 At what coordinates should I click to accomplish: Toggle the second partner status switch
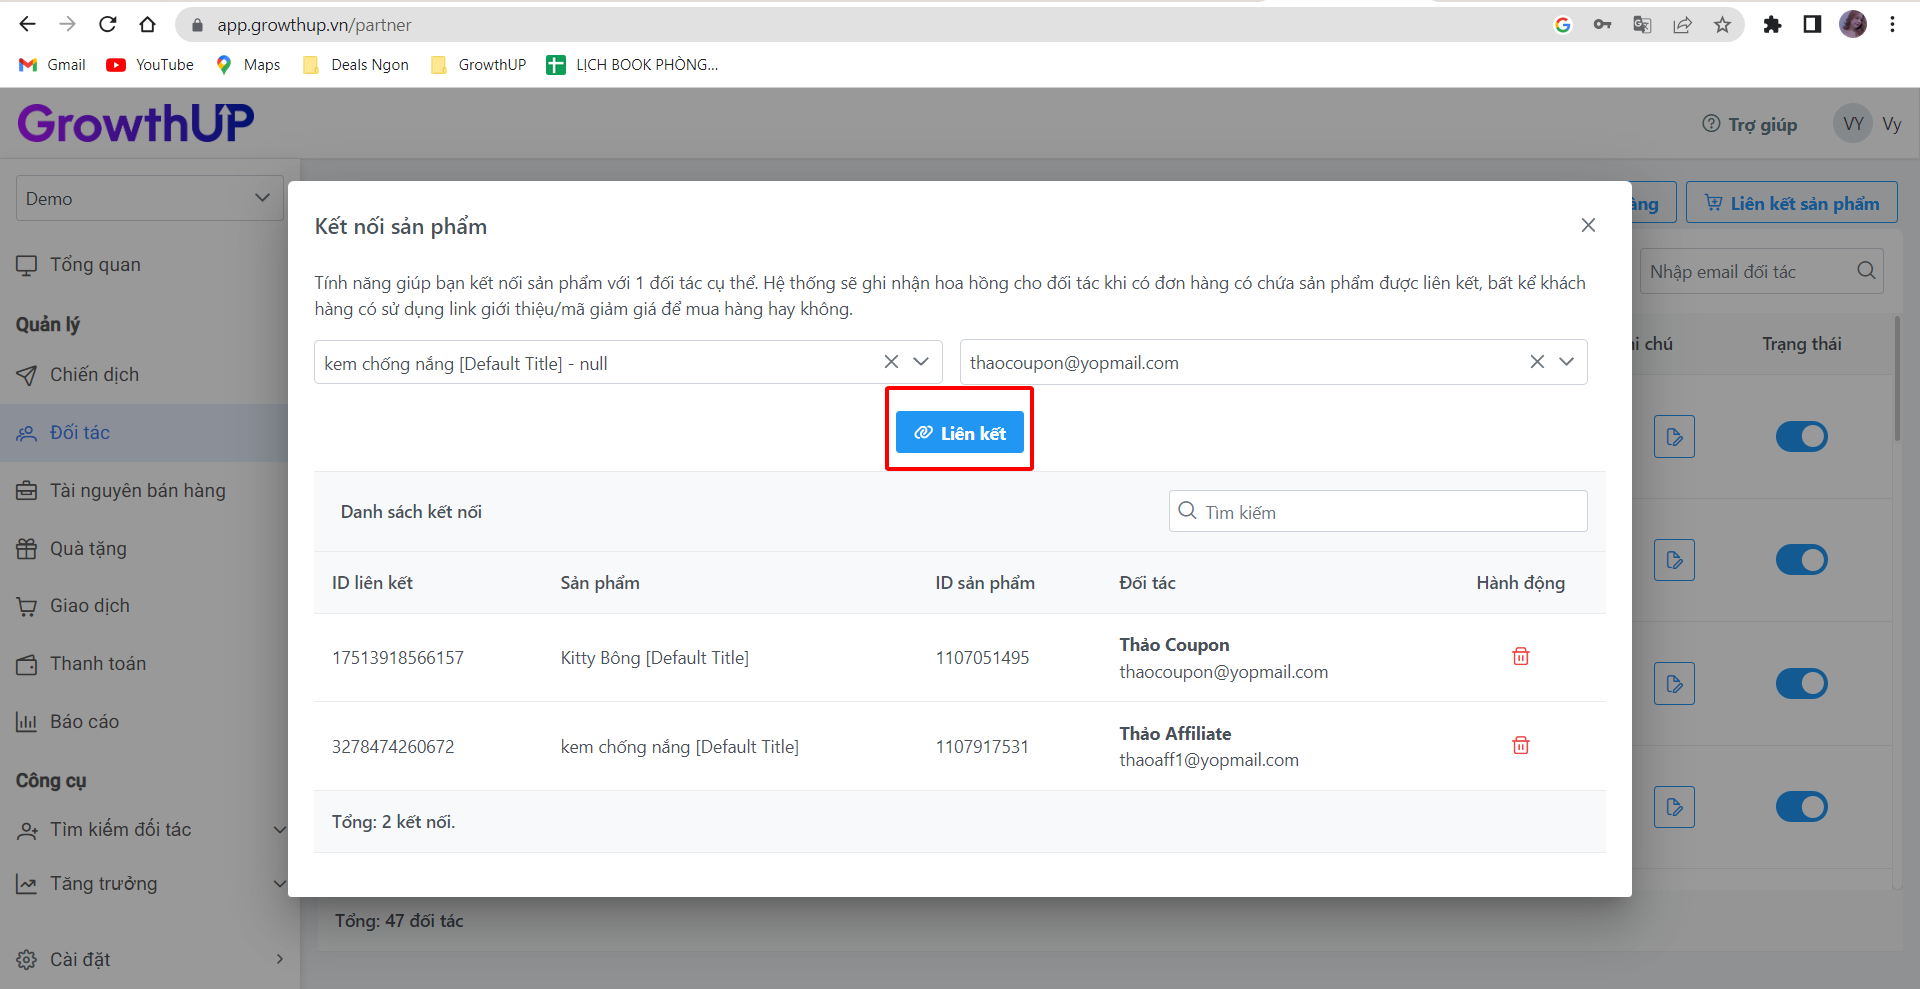pos(1801,560)
